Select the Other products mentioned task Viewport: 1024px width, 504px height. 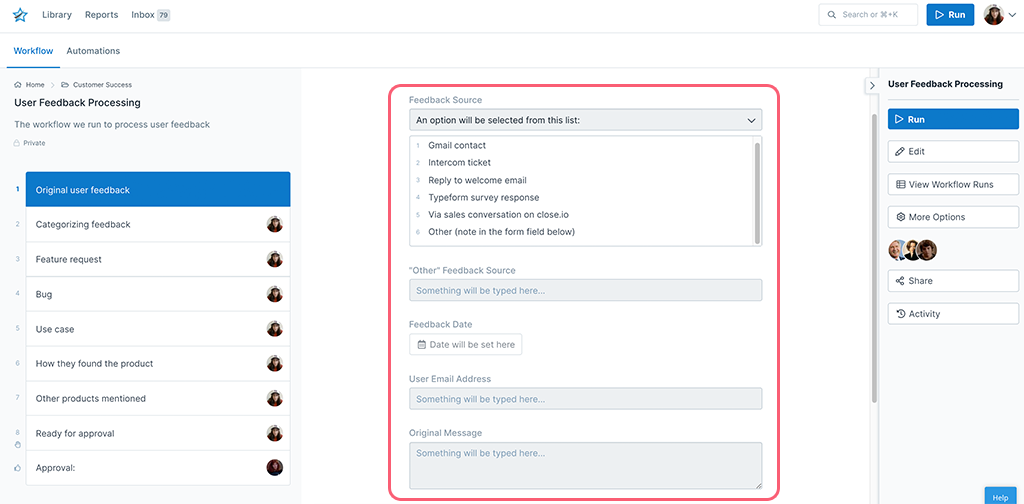pos(158,398)
